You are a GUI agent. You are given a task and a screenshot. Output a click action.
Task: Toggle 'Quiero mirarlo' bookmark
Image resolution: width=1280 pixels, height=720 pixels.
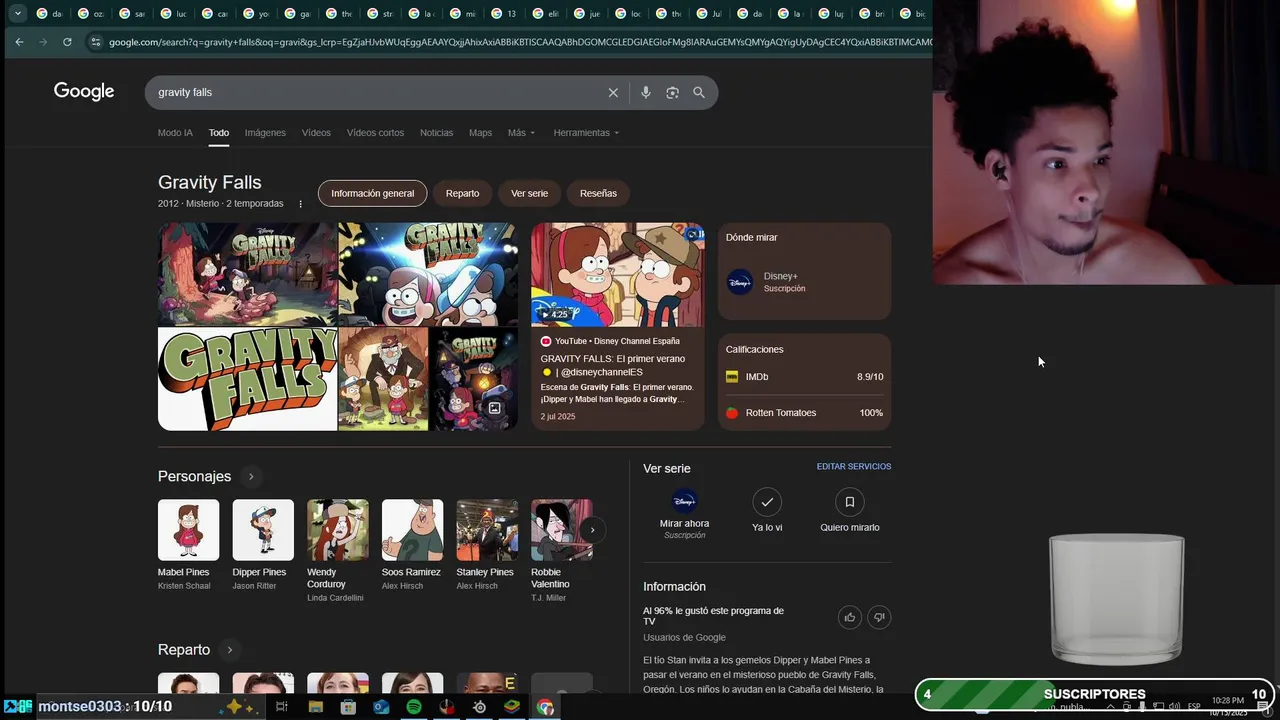tap(850, 502)
